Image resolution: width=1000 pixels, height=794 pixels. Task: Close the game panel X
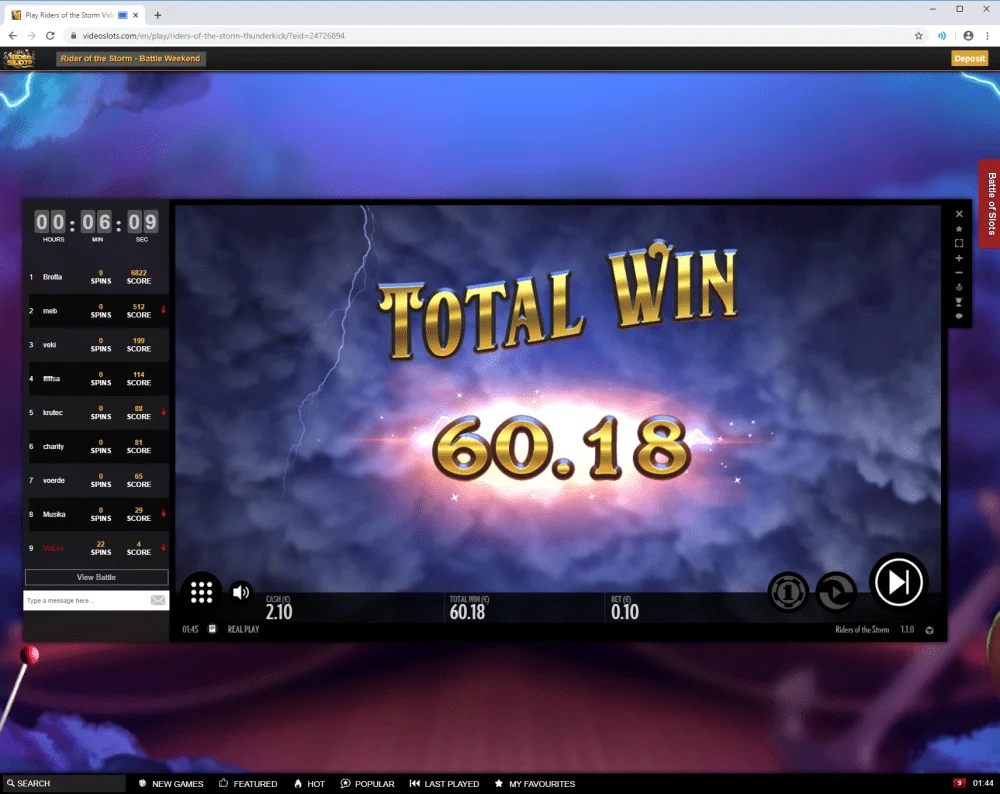point(959,214)
